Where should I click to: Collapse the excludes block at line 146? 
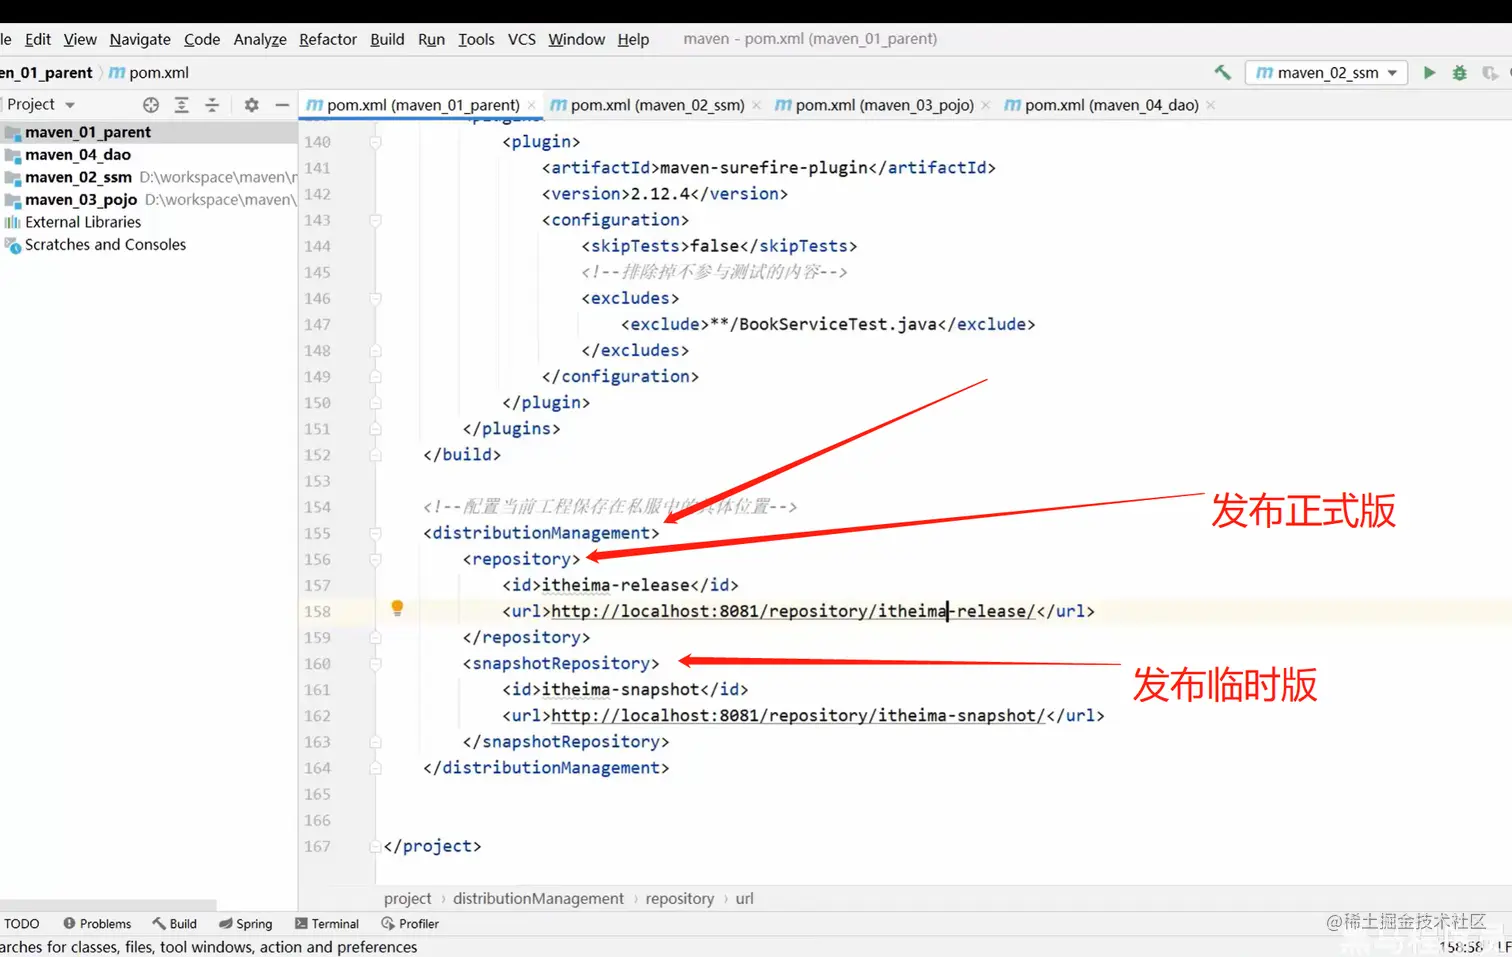(375, 298)
